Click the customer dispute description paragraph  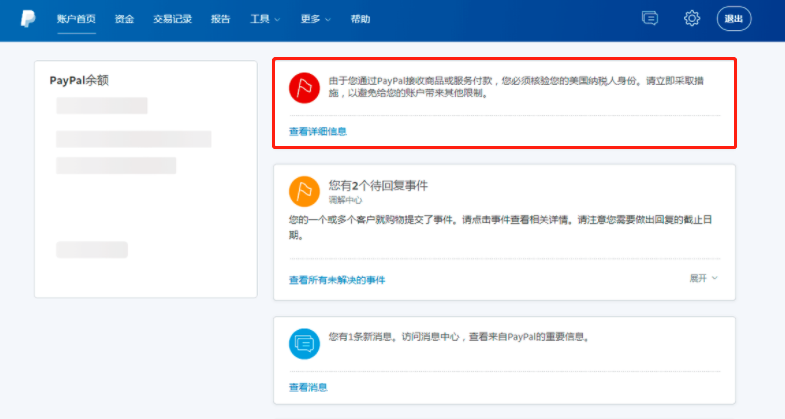tap(501, 227)
